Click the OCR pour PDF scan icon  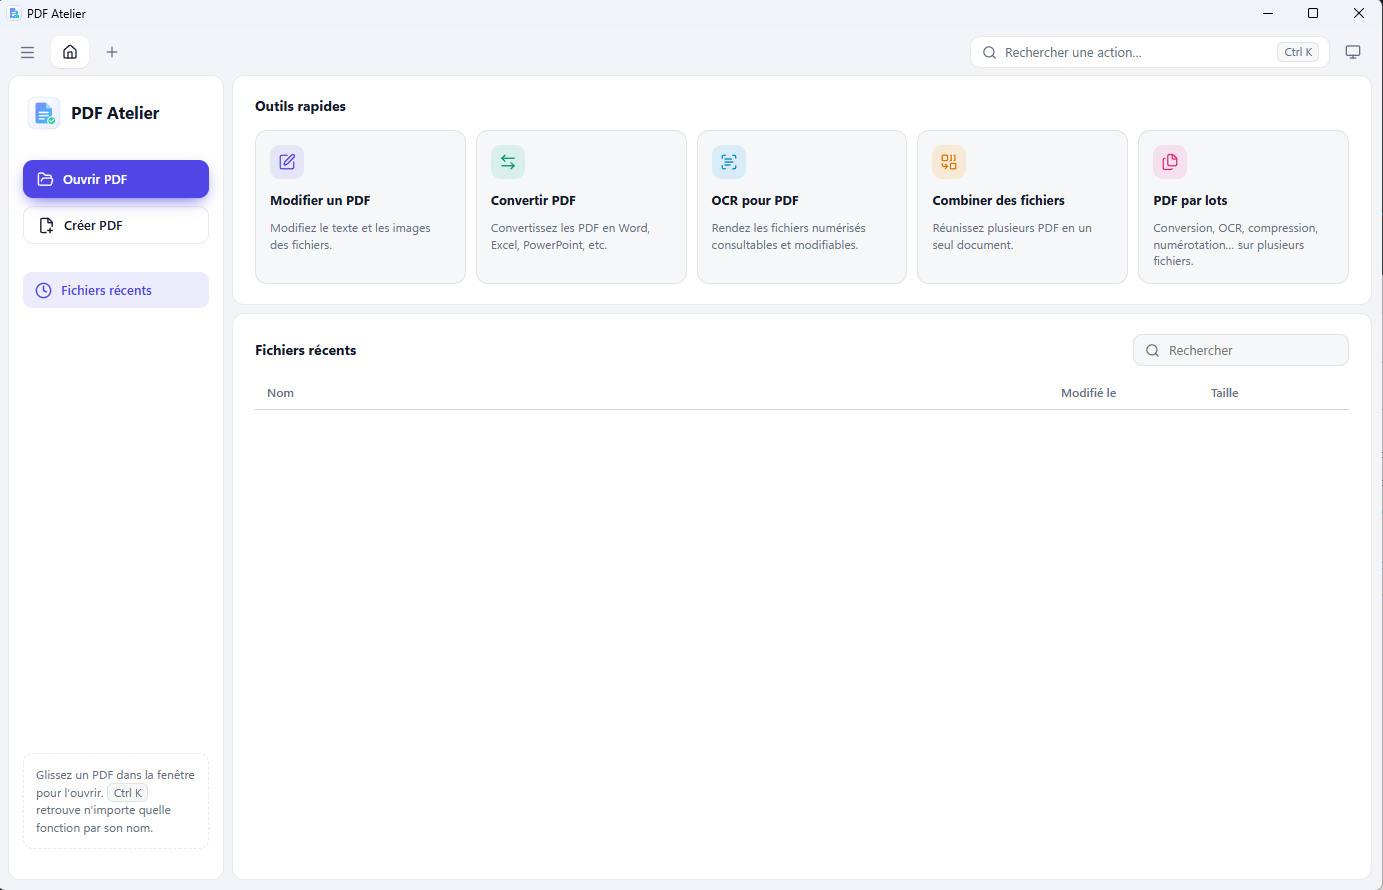[729, 162]
